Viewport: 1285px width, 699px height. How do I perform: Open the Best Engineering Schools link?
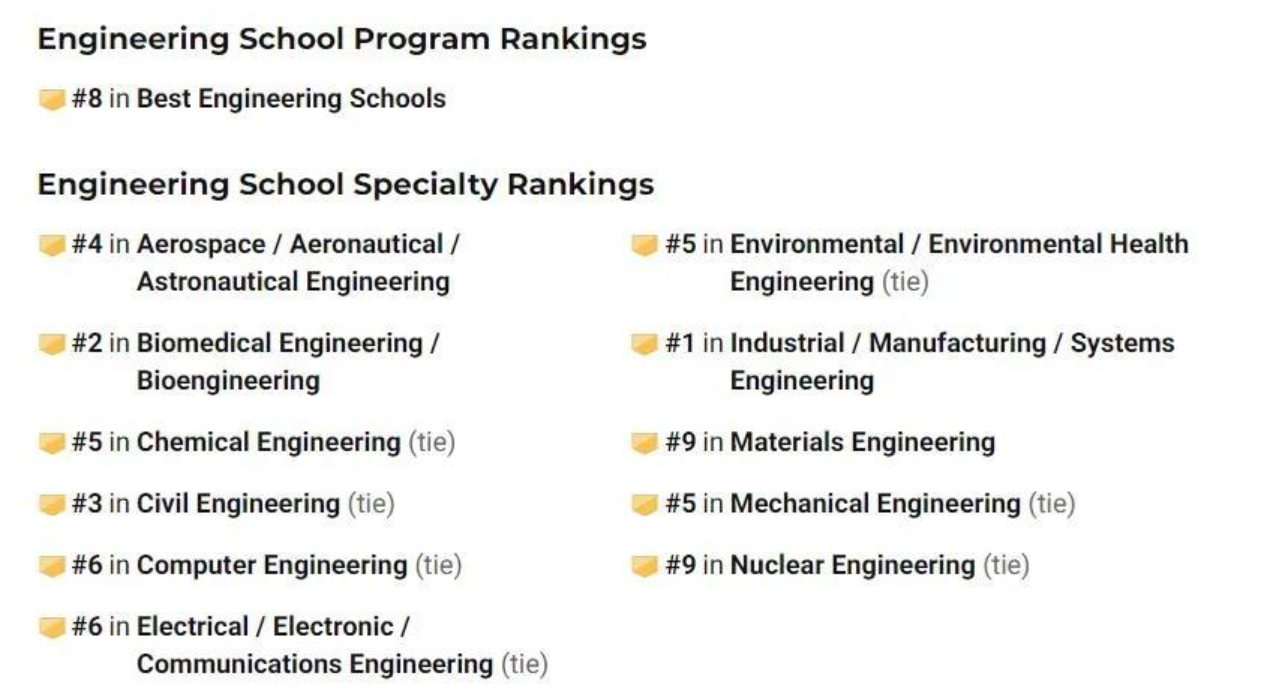[x=291, y=99]
